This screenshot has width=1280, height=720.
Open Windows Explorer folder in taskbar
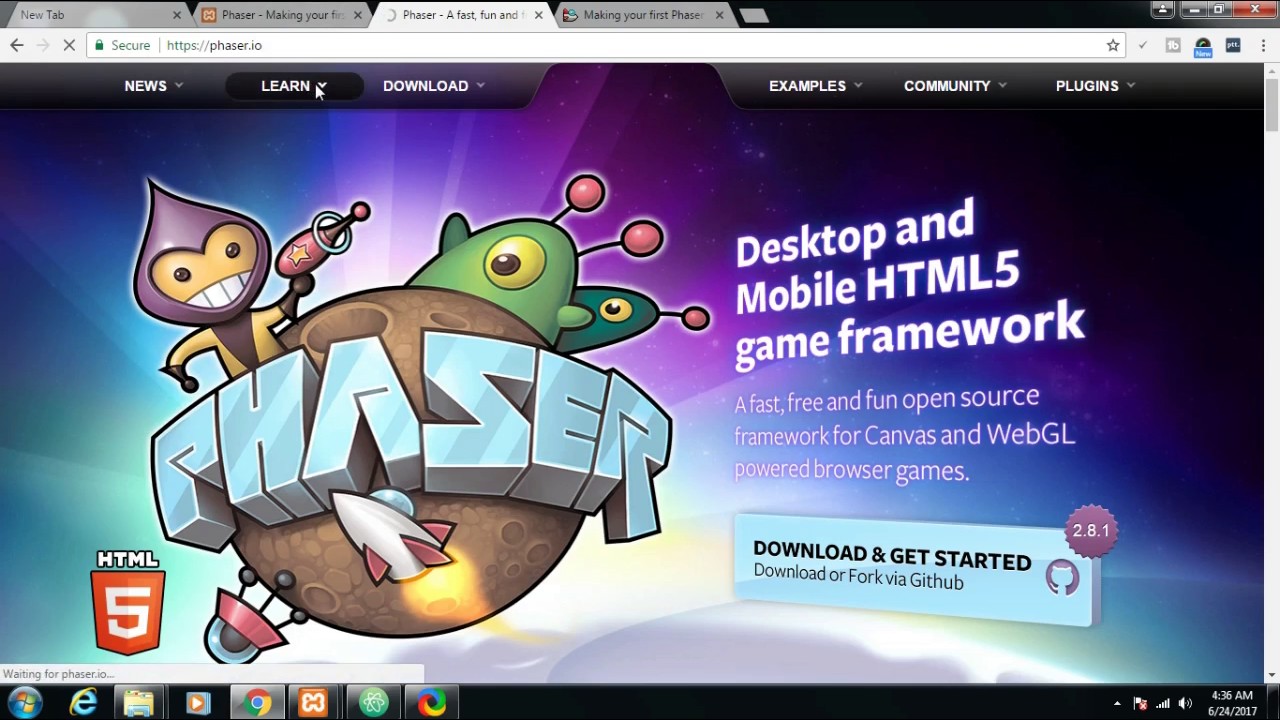tap(139, 703)
